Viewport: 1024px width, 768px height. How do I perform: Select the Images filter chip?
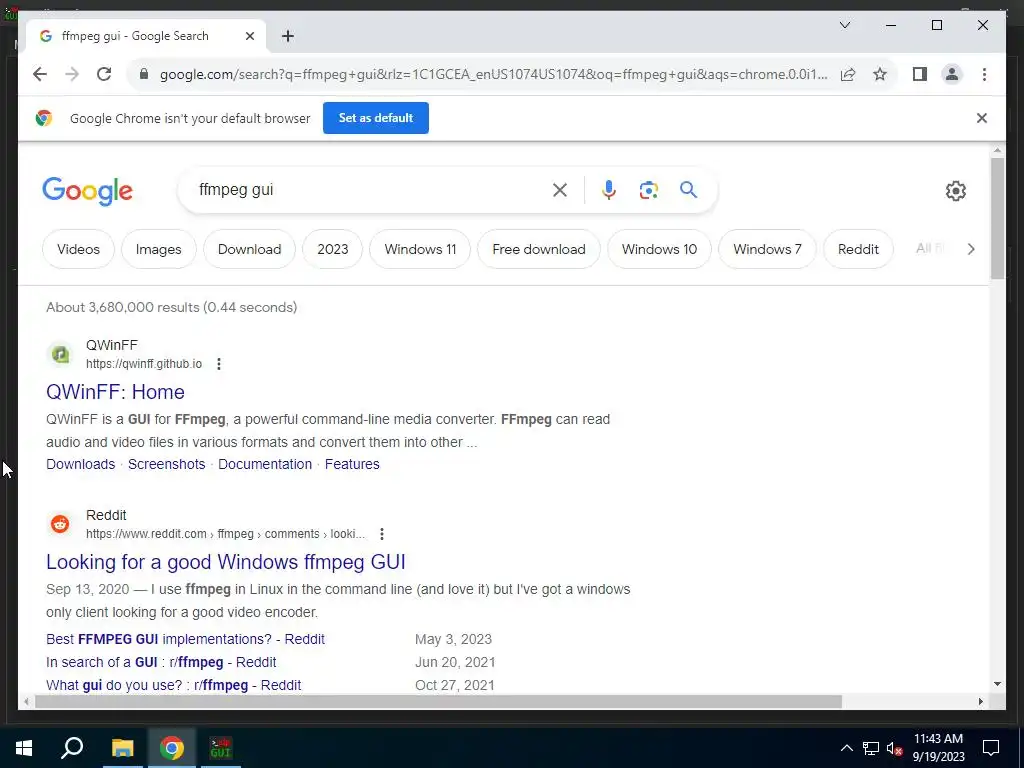(x=159, y=249)
